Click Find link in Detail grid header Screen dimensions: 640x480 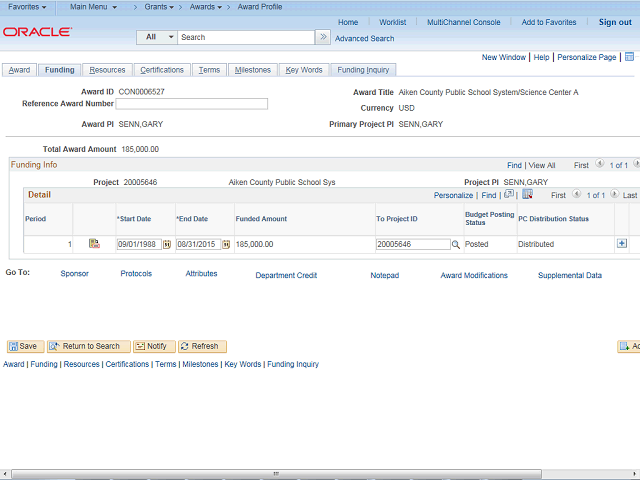(489, 196)
